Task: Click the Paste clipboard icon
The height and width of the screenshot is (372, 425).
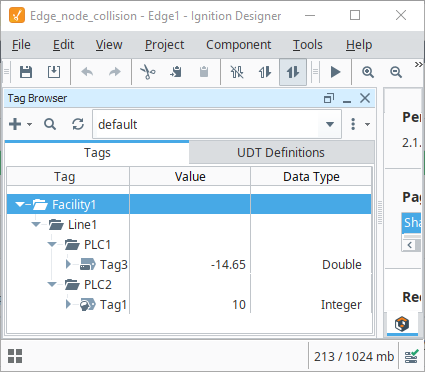Action: tap(204, 72)
